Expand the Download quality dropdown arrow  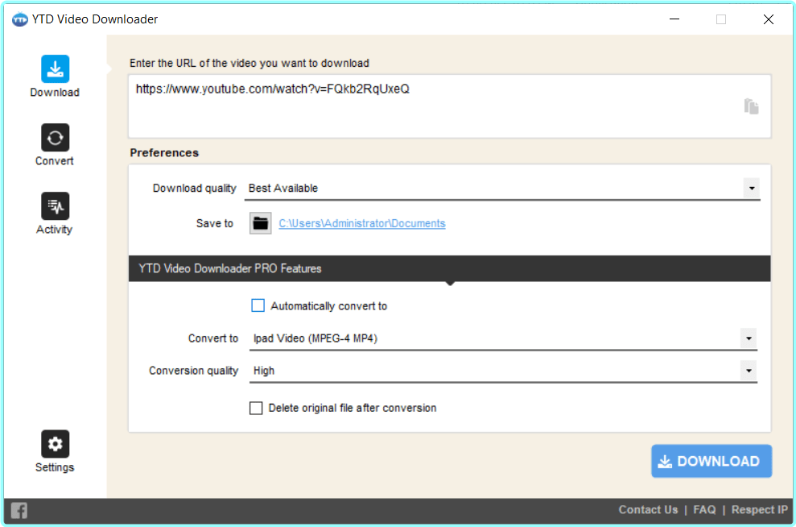pos(751,188)
